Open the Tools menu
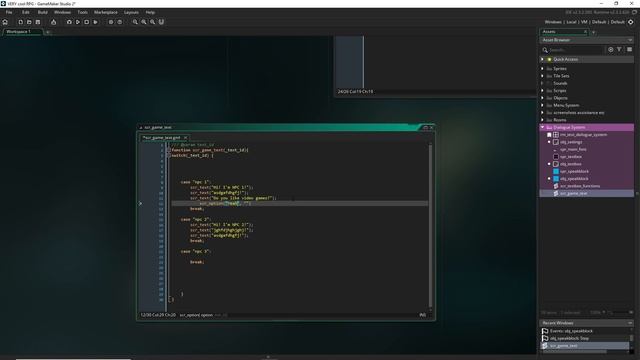 point(82,12)
